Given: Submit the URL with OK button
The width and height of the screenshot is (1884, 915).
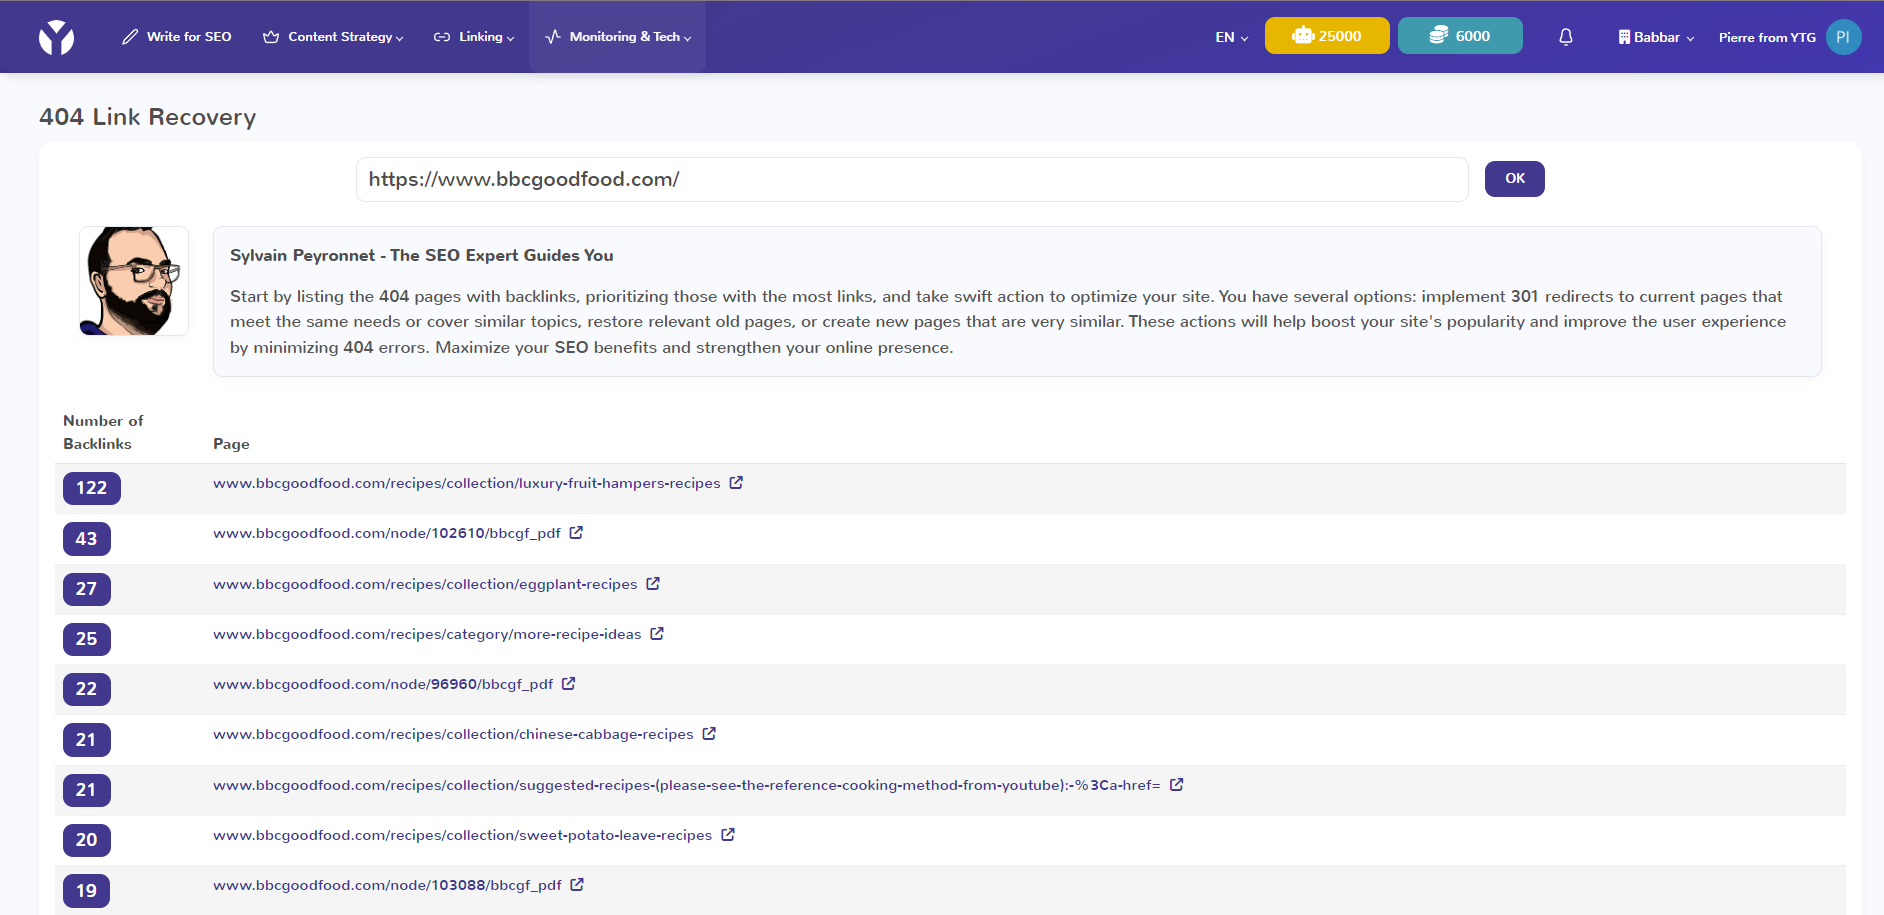Looking at the screenshot, I should (1514, 179).
